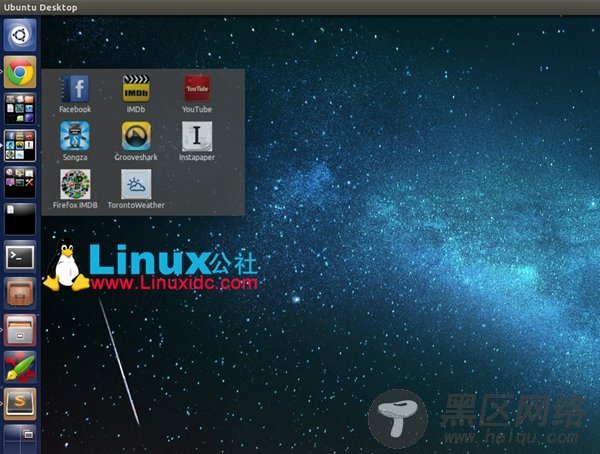600x454 pixels.
Task: Open the Instapaper app
Action: tap(197, 141)
